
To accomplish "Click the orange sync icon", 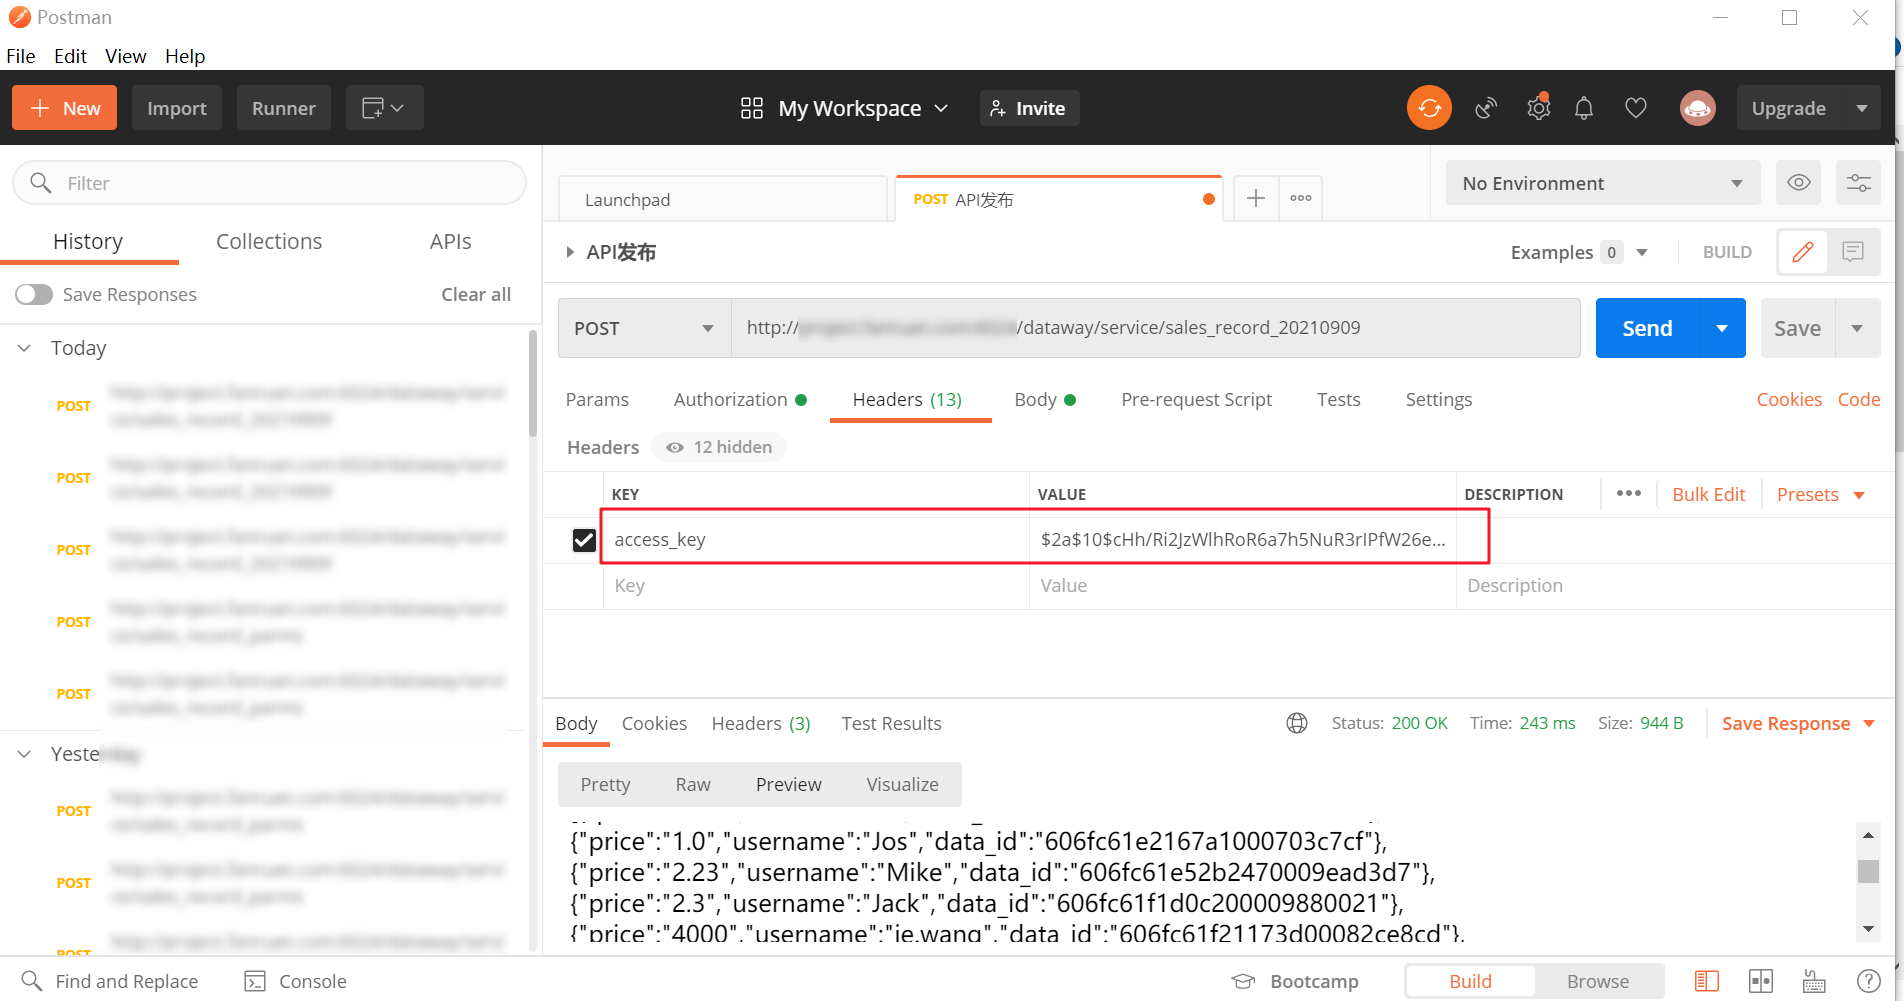I will pyautogui.click(x=1429, y=108).
